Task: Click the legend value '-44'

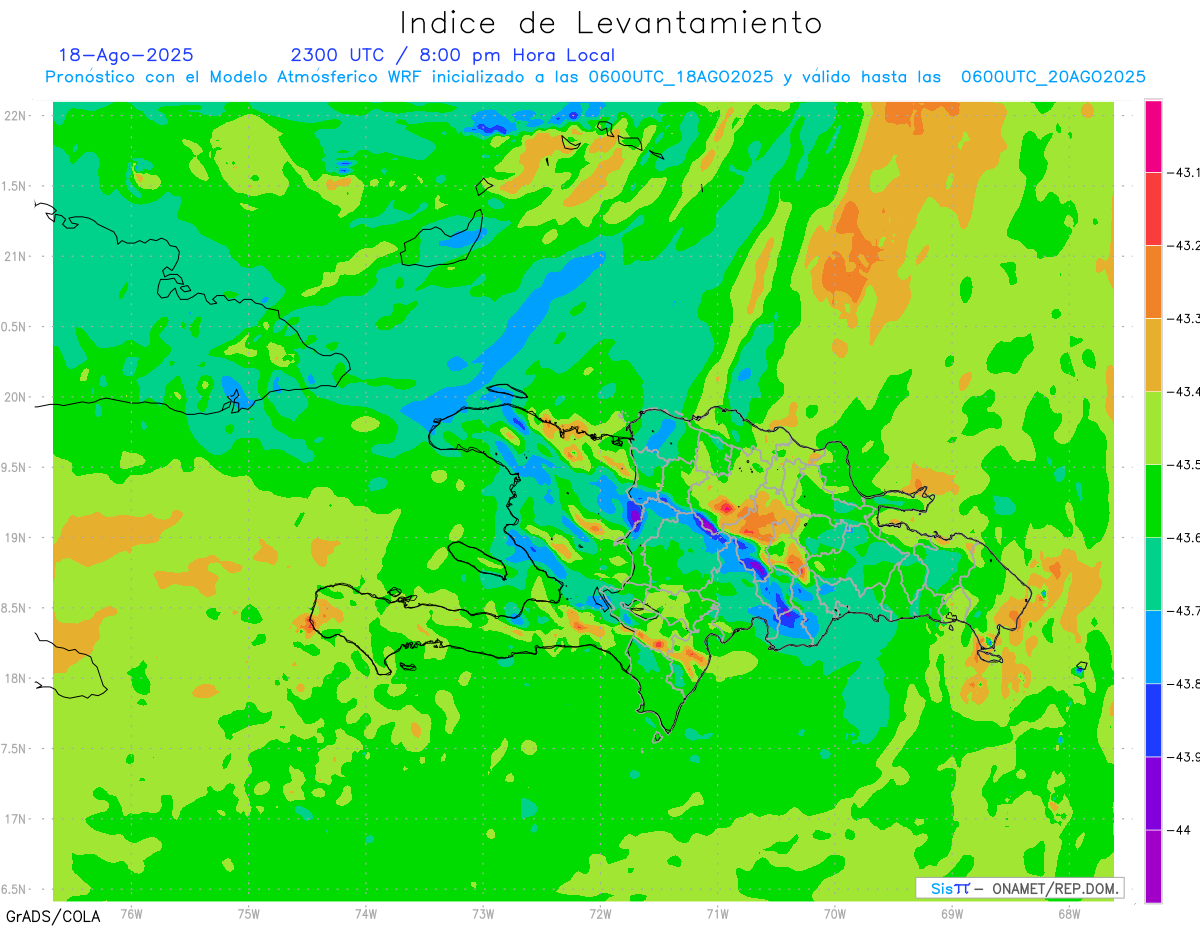Action: pyautogui.click(x=1179, y=830)
